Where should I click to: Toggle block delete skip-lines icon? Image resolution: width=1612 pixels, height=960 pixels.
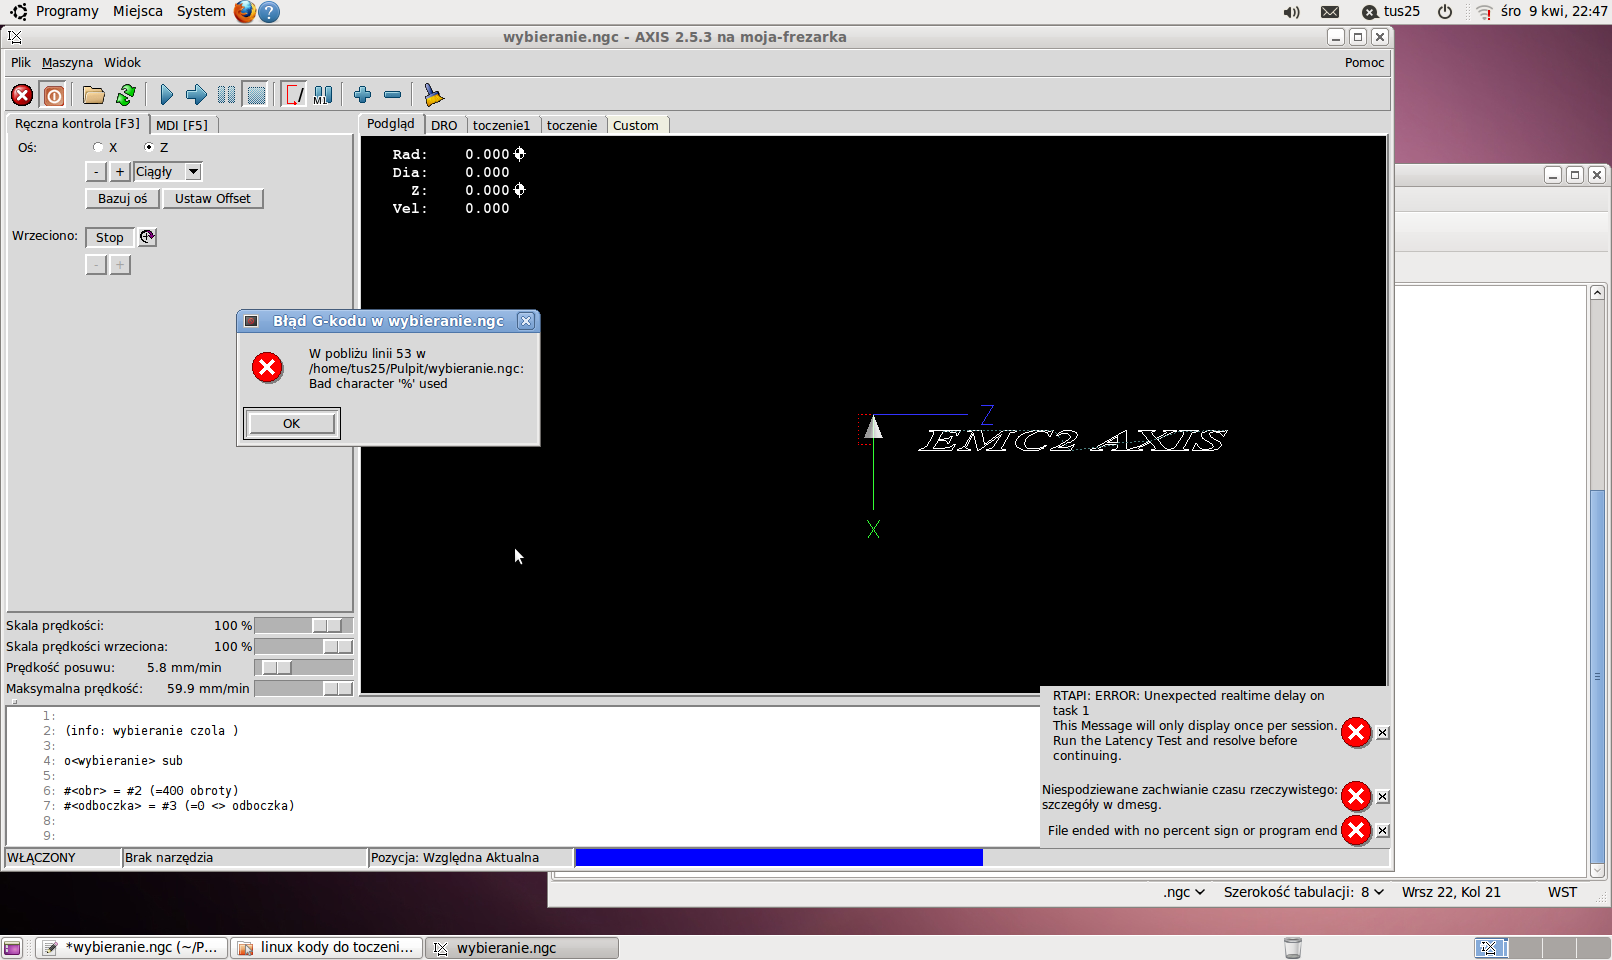pos(294,95)
